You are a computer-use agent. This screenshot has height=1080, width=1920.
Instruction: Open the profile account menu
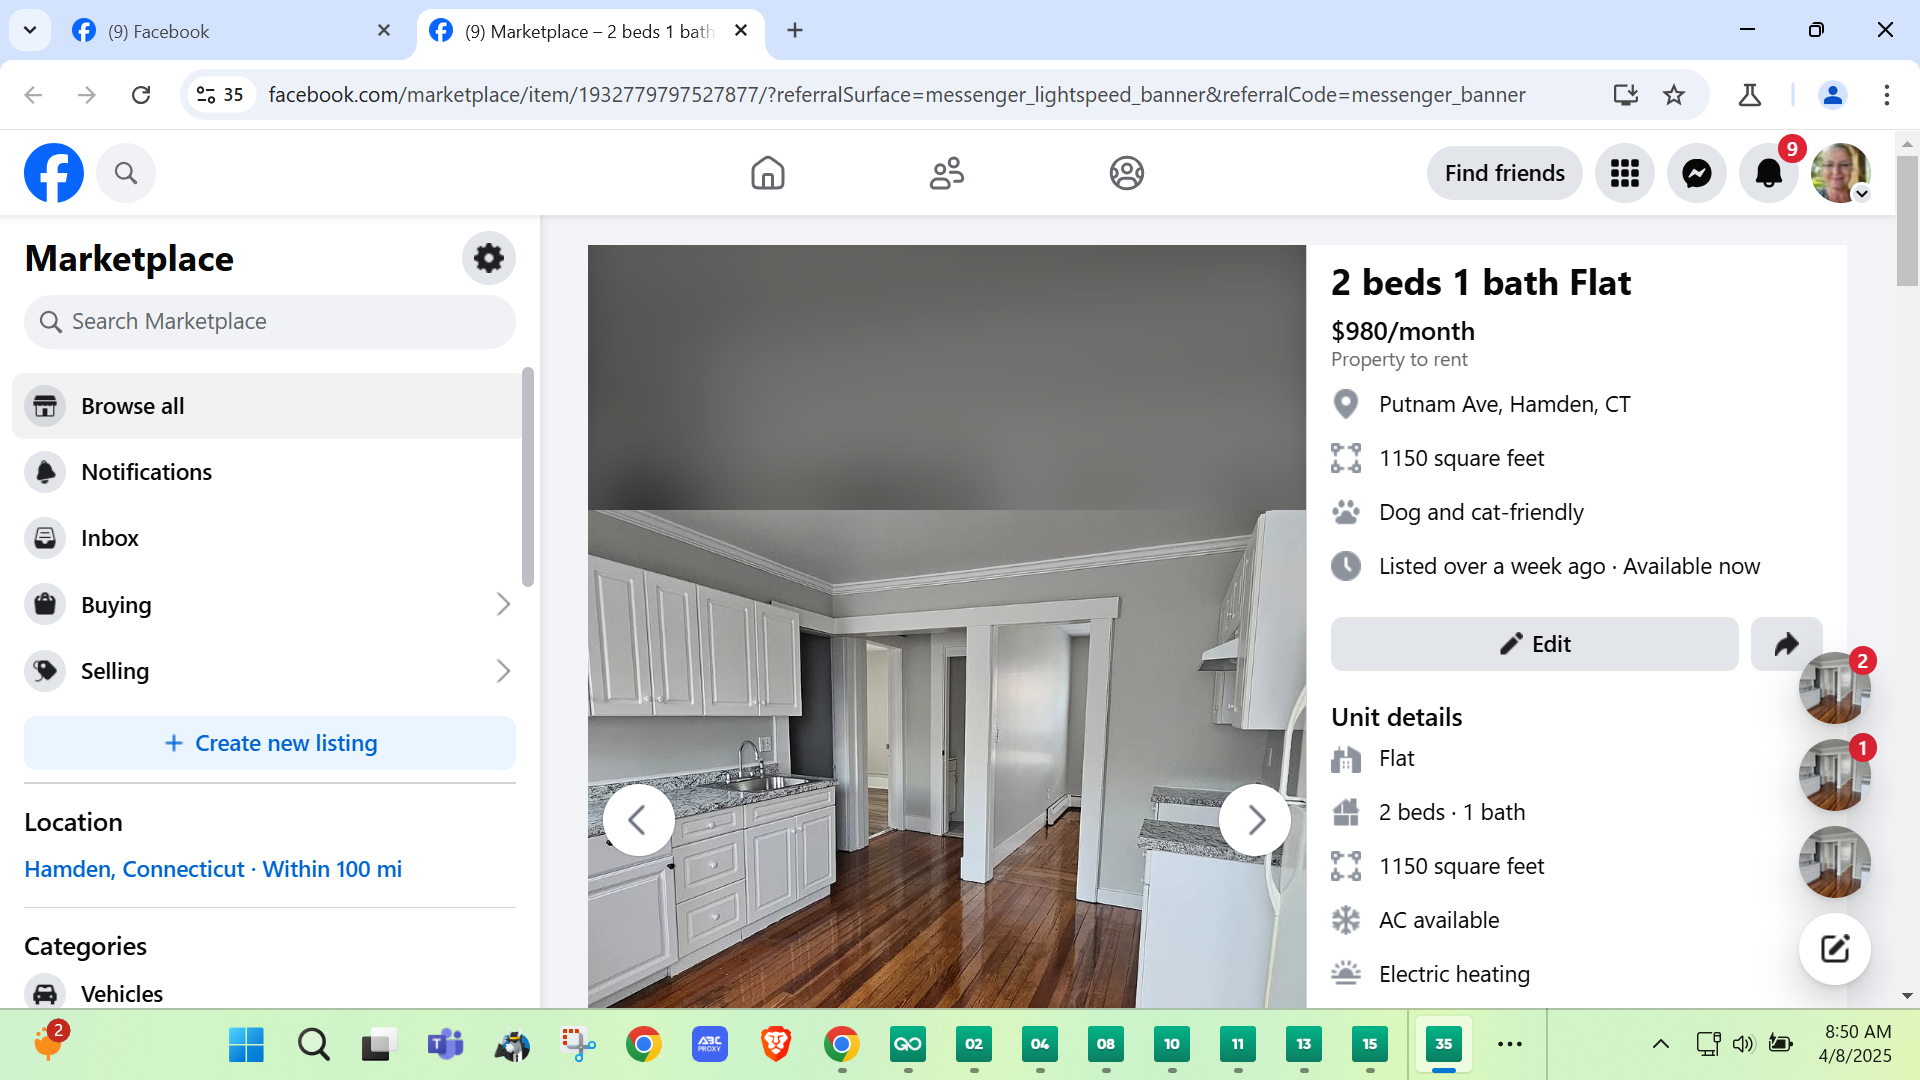[x=1840, y=173]
